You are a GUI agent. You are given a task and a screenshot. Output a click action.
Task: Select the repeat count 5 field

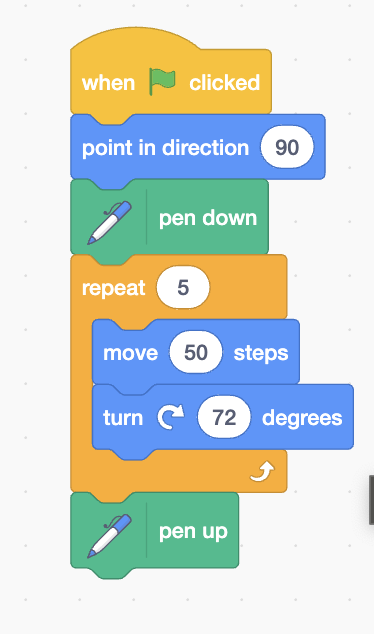click(183, 287)
